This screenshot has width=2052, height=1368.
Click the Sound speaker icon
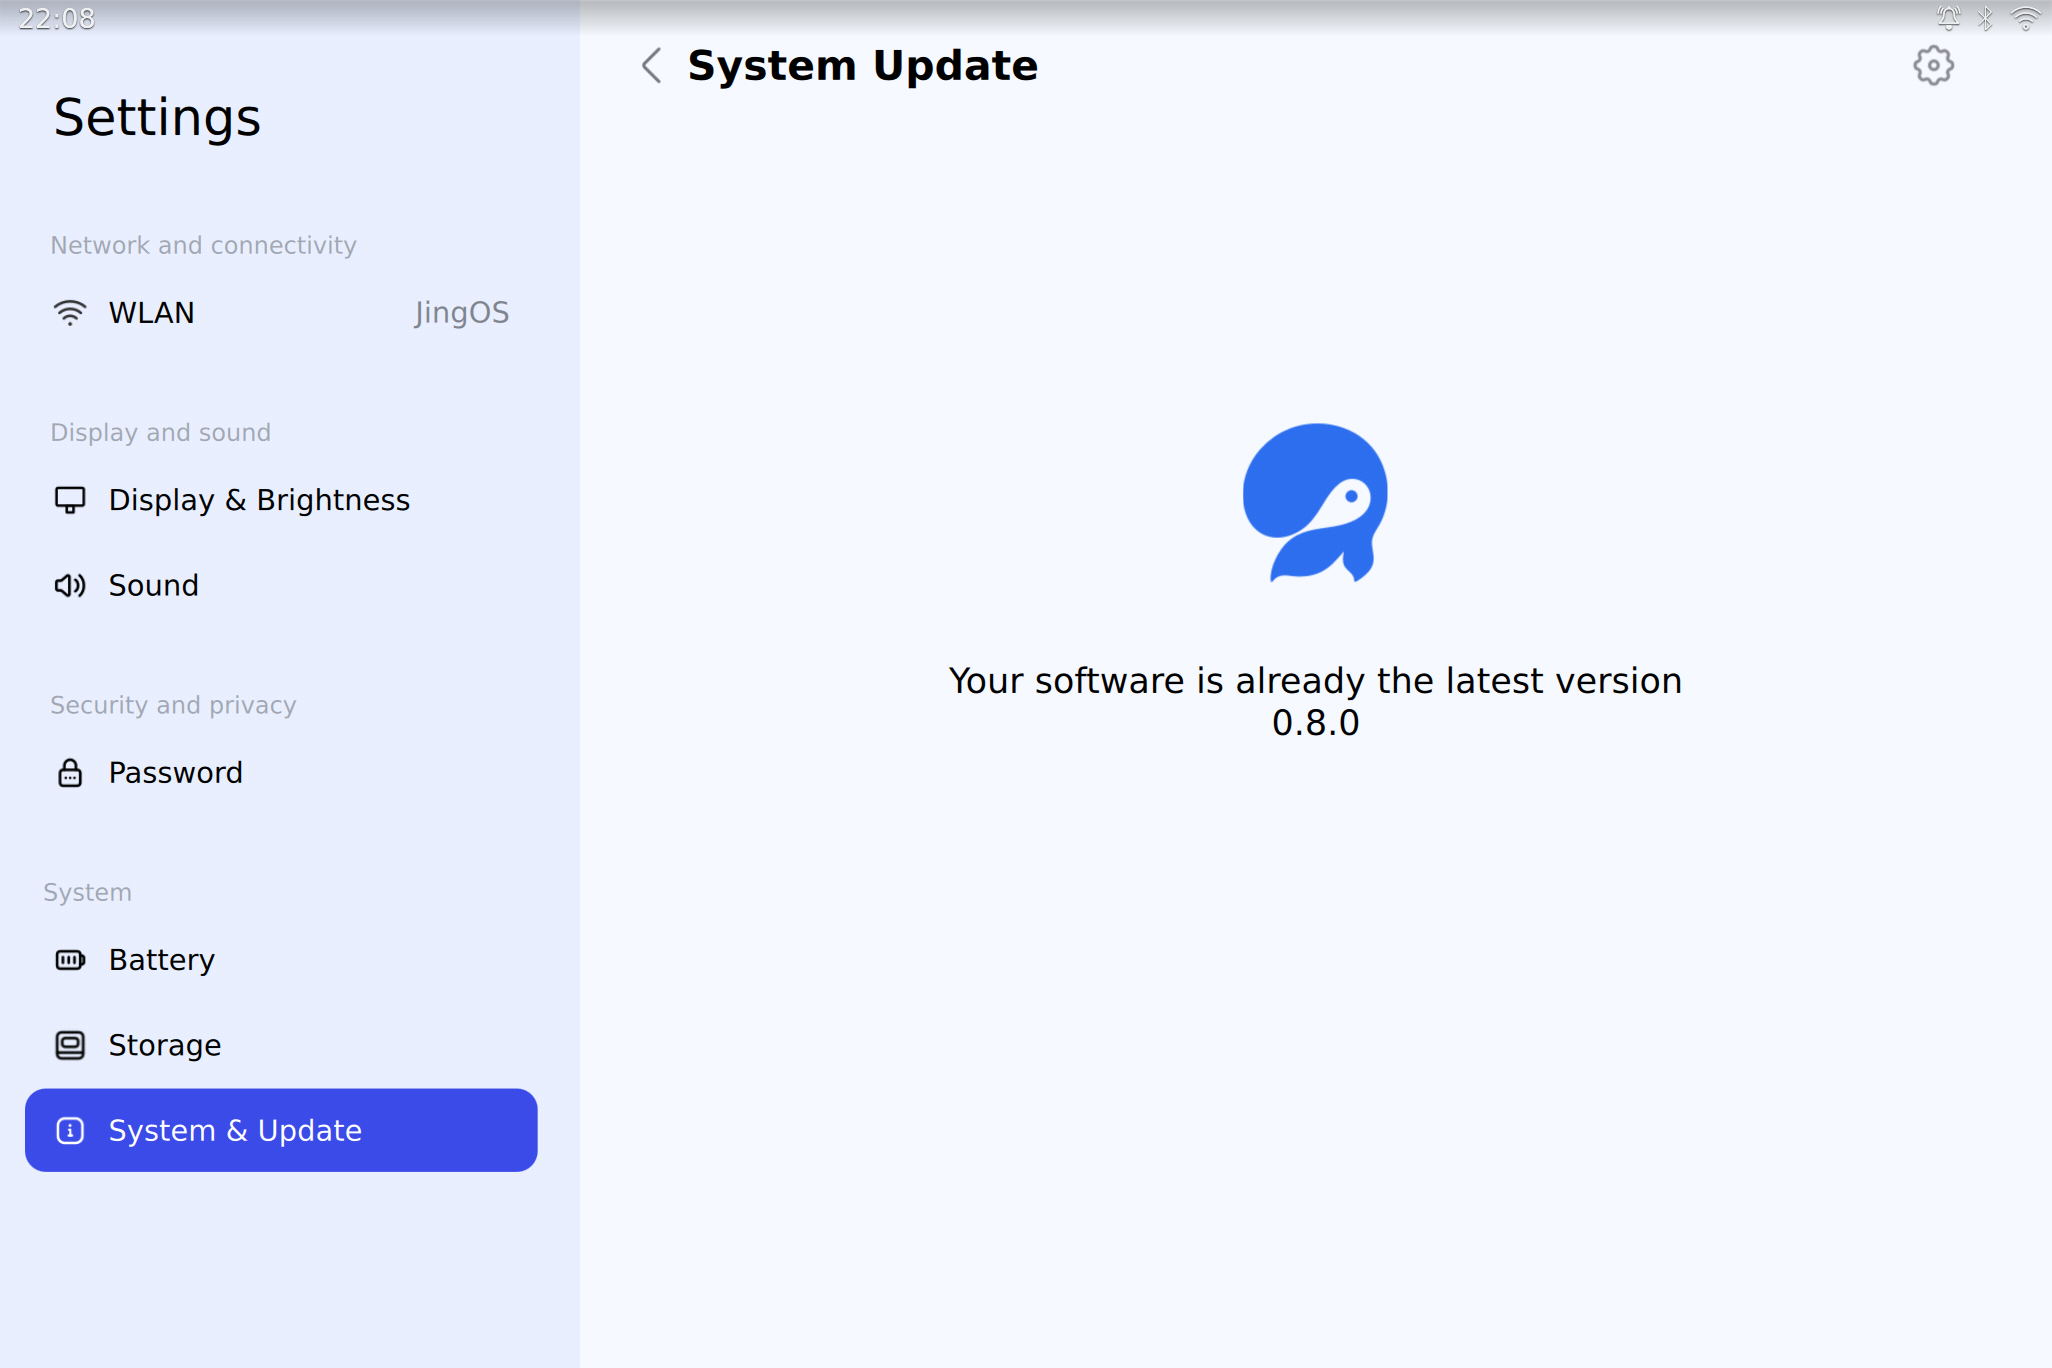coord(69,585)
